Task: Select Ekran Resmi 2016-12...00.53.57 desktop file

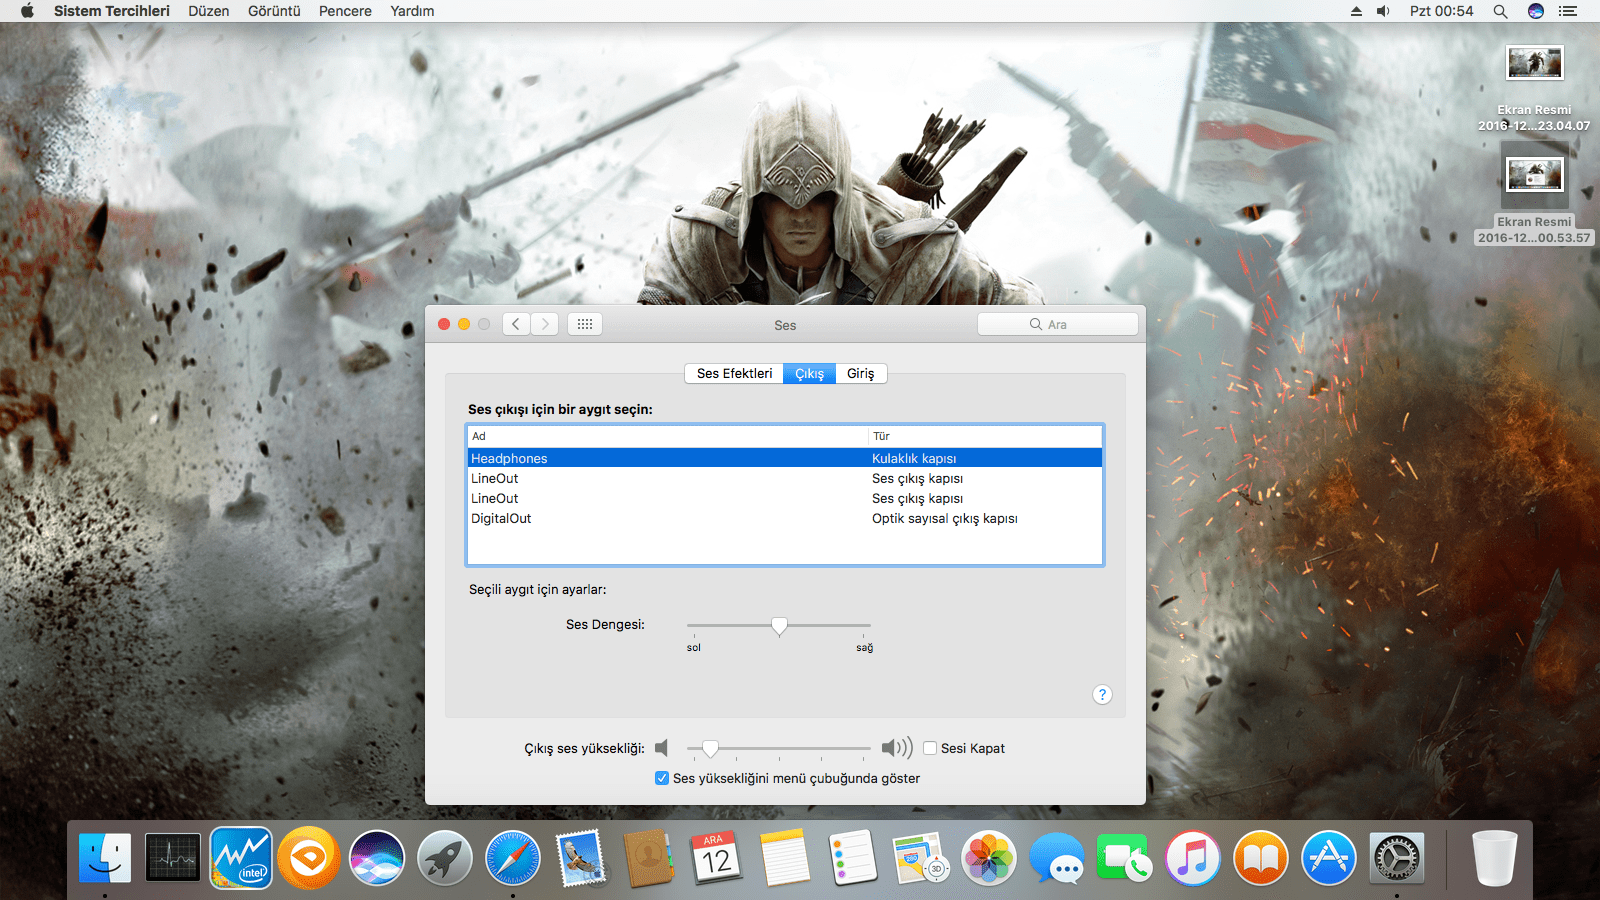Action: tap(1534, 195)
